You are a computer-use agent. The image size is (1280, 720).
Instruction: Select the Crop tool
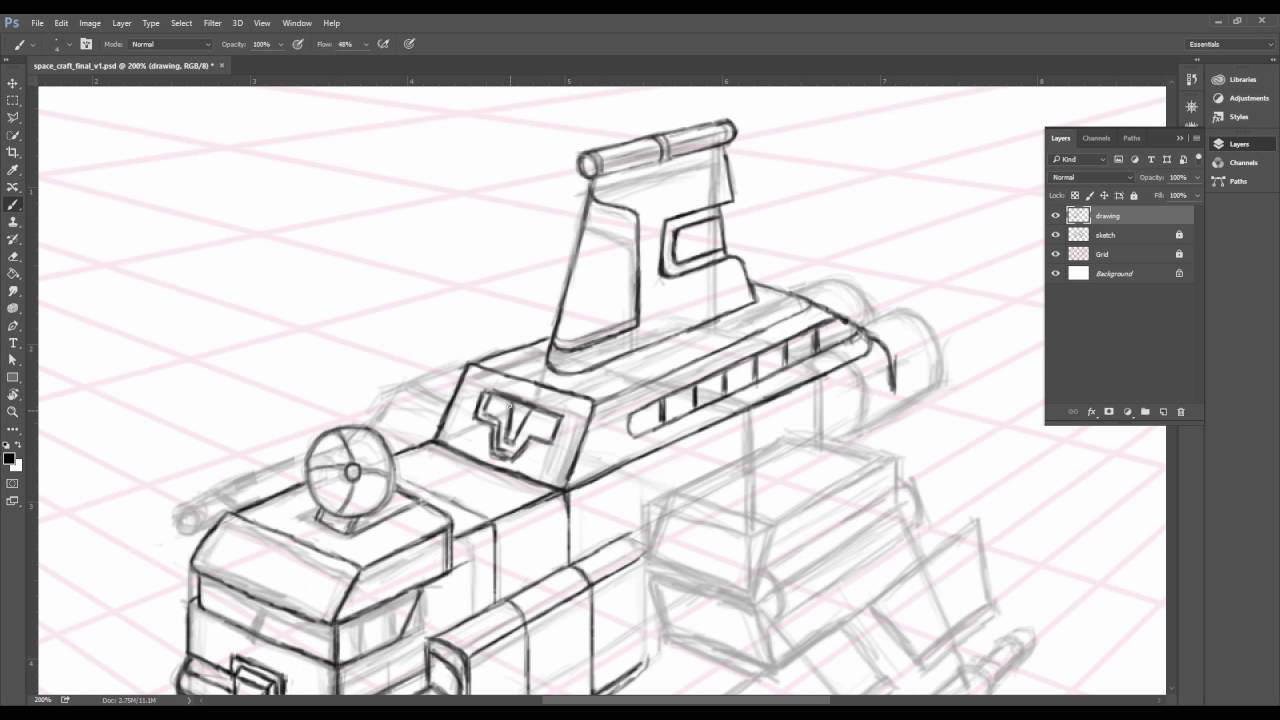pyautogui.click(x=13, y=152)
